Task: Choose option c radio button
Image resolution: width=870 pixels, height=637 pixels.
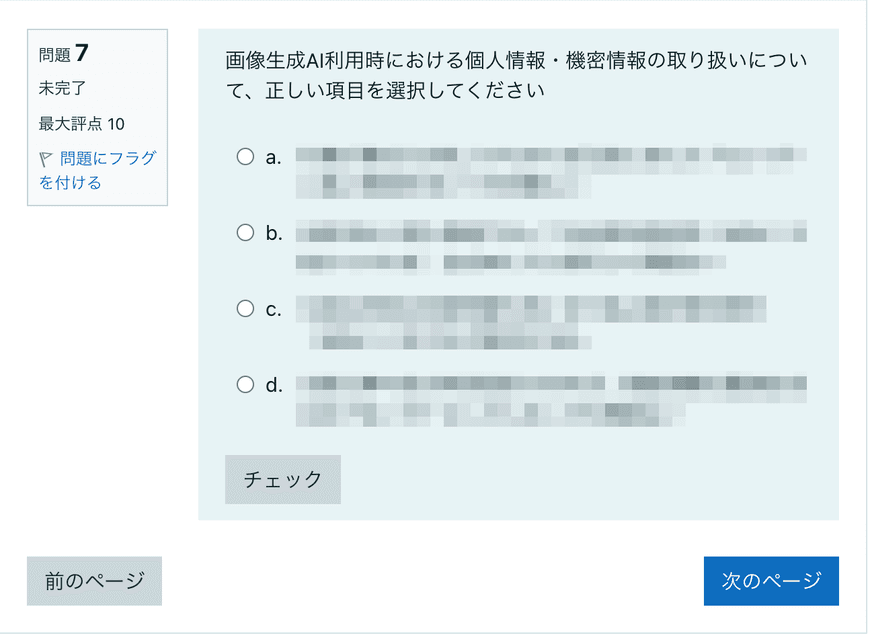Action: point(245,309)
